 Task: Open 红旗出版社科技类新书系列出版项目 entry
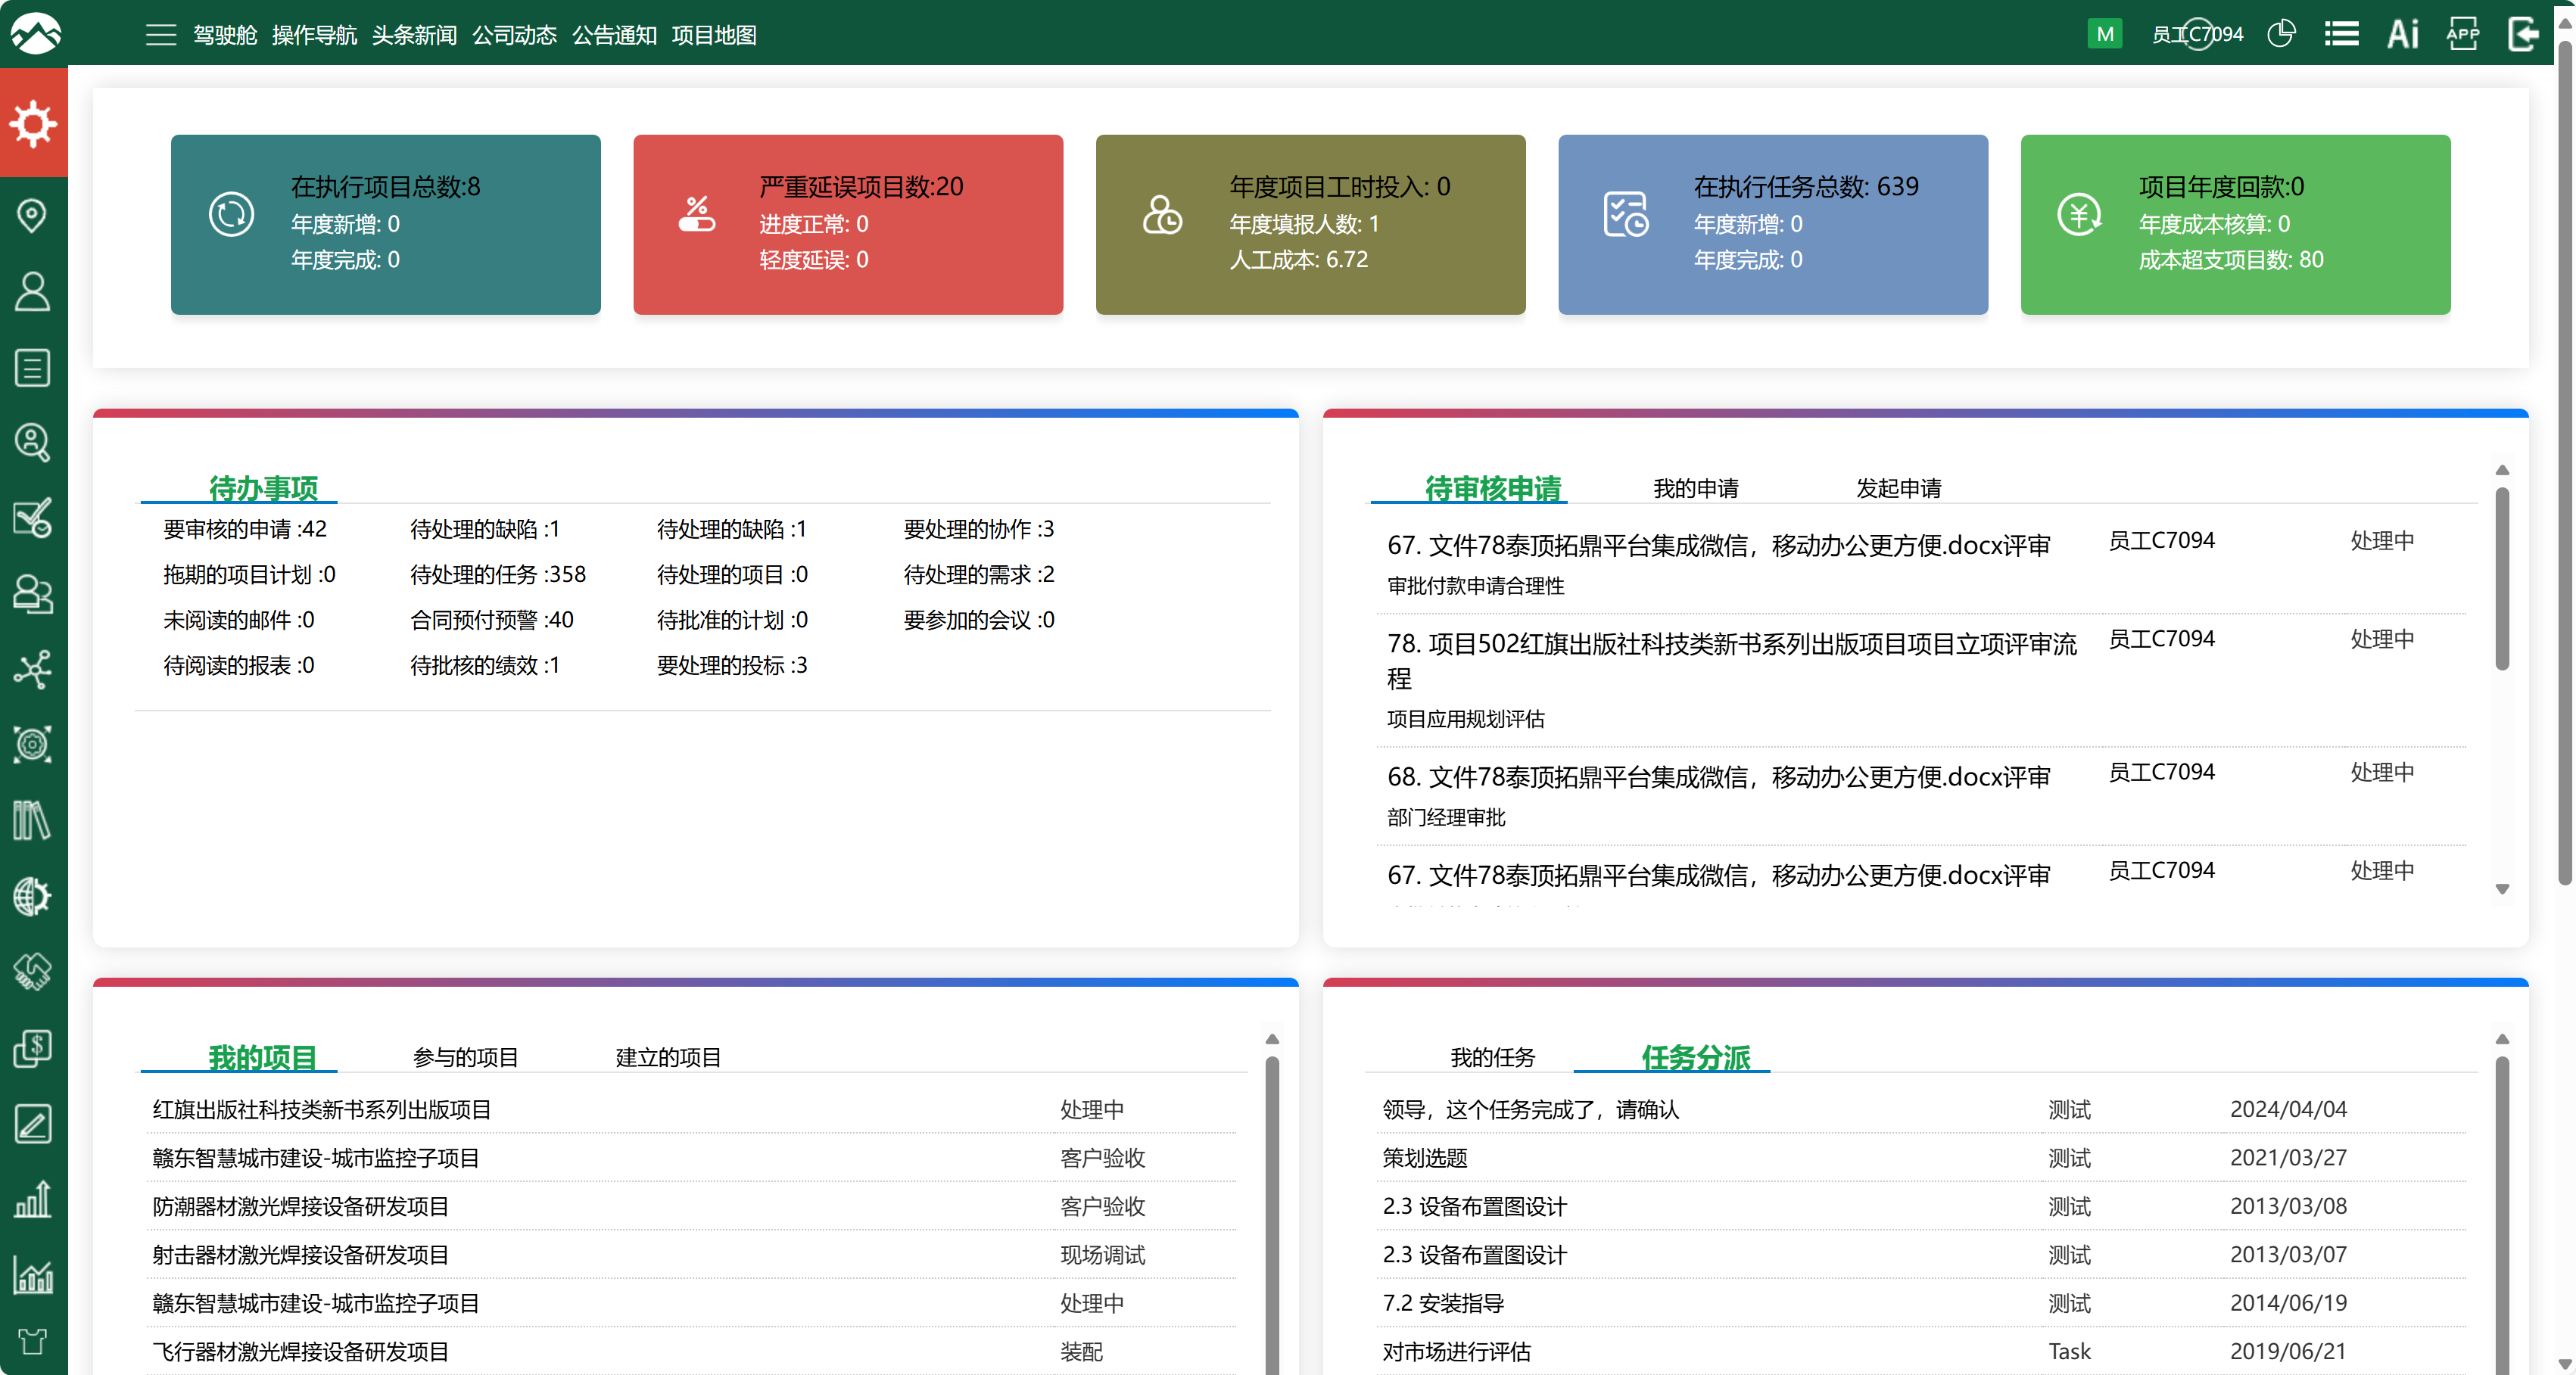[x=321, y=1109]
